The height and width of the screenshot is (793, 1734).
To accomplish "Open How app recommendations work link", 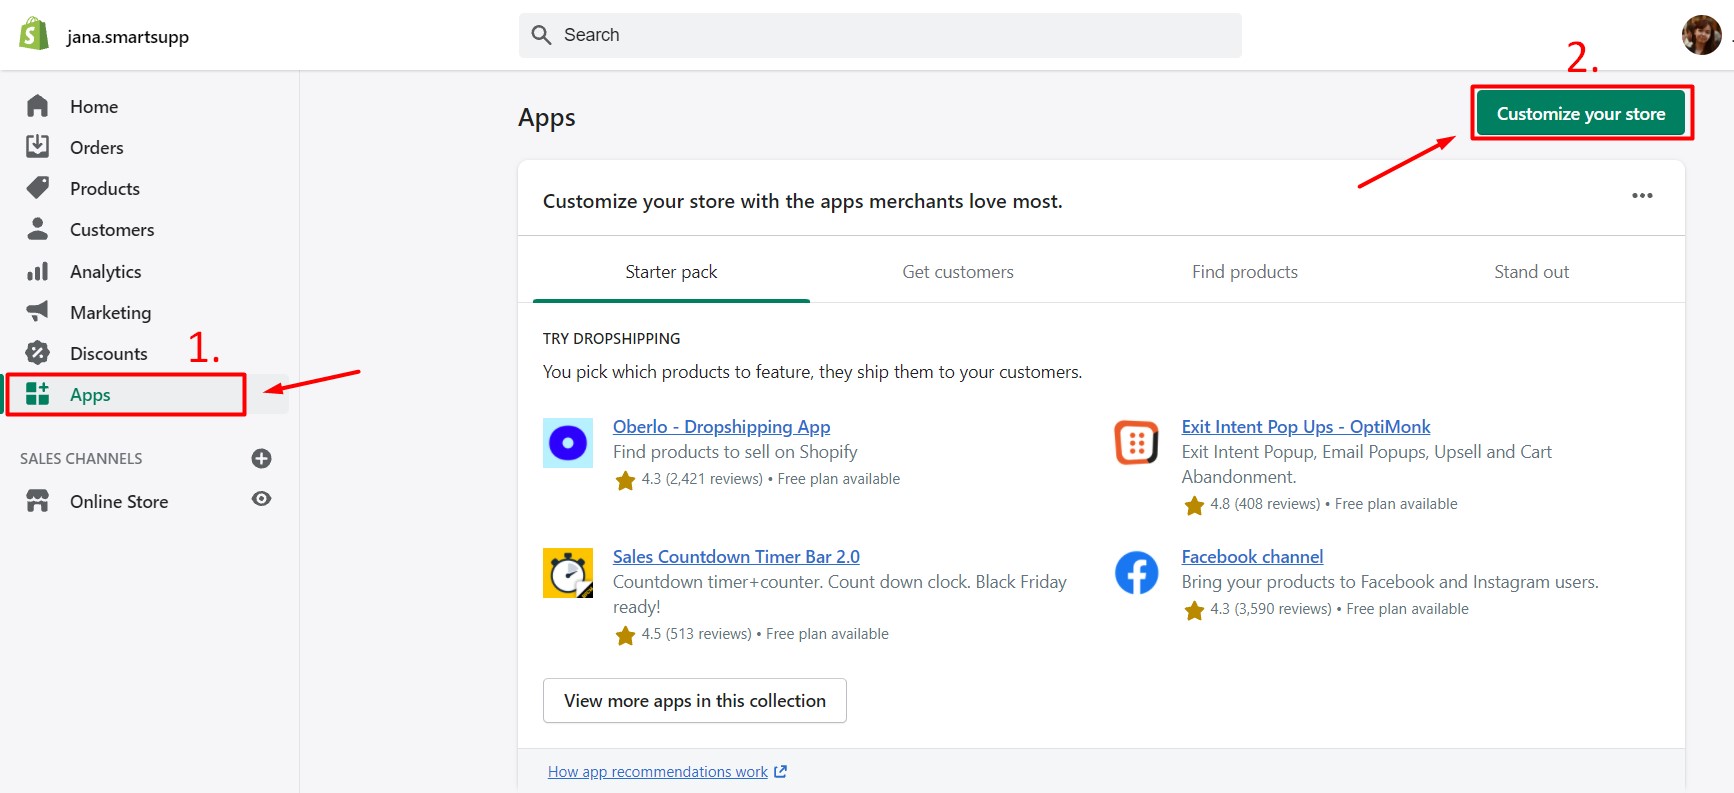I will pyautogui.click(x=658, y=772).
